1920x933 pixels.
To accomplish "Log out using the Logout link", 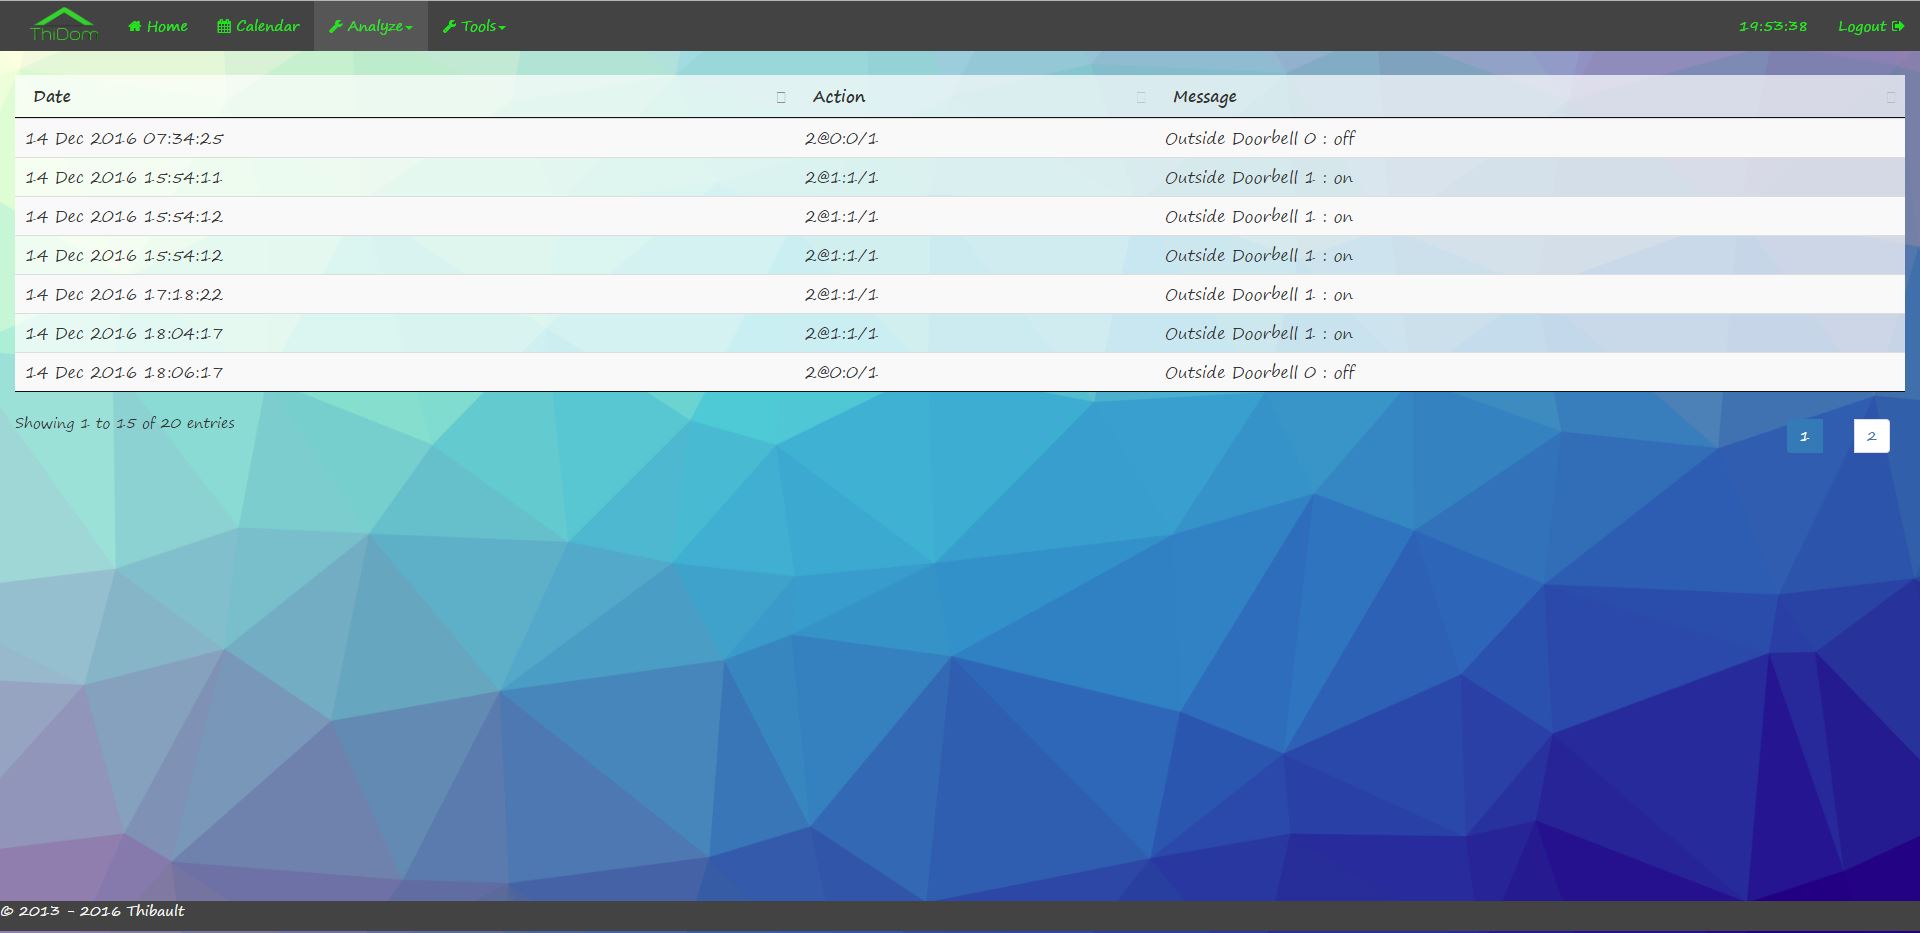I will tap(1870, 26).
